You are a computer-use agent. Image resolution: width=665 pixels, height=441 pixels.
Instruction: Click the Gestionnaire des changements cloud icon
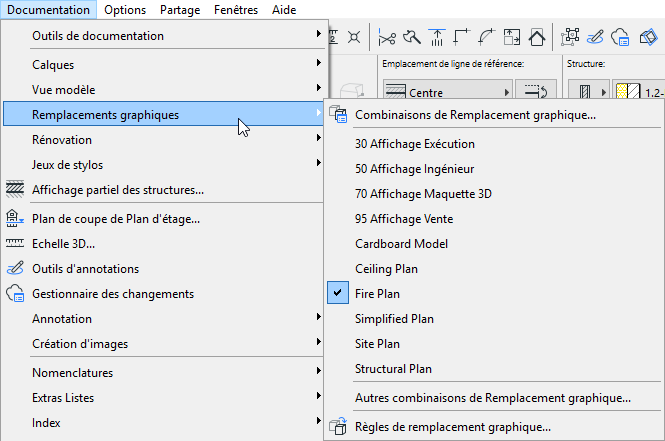pos(15,293)
